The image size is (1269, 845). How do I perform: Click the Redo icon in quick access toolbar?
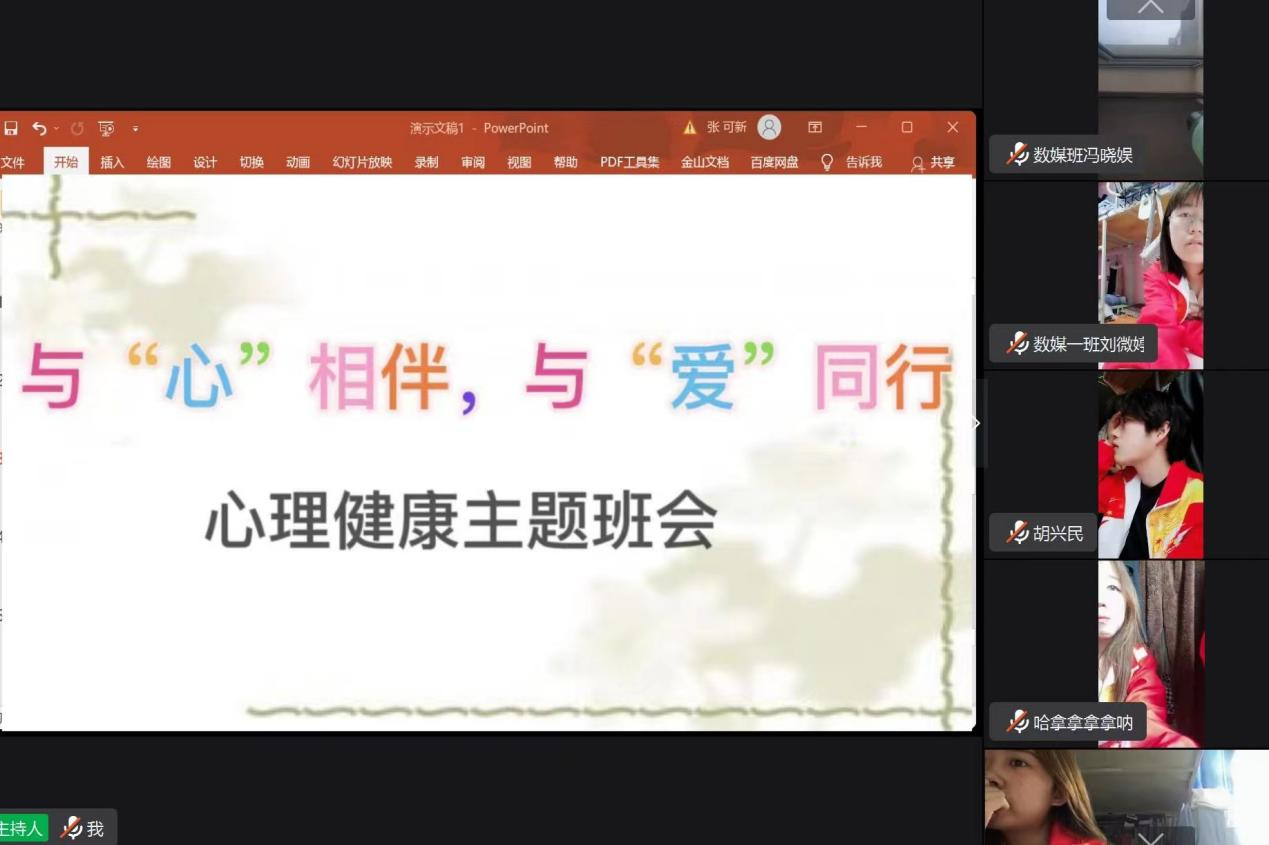(x=77, y=128)
